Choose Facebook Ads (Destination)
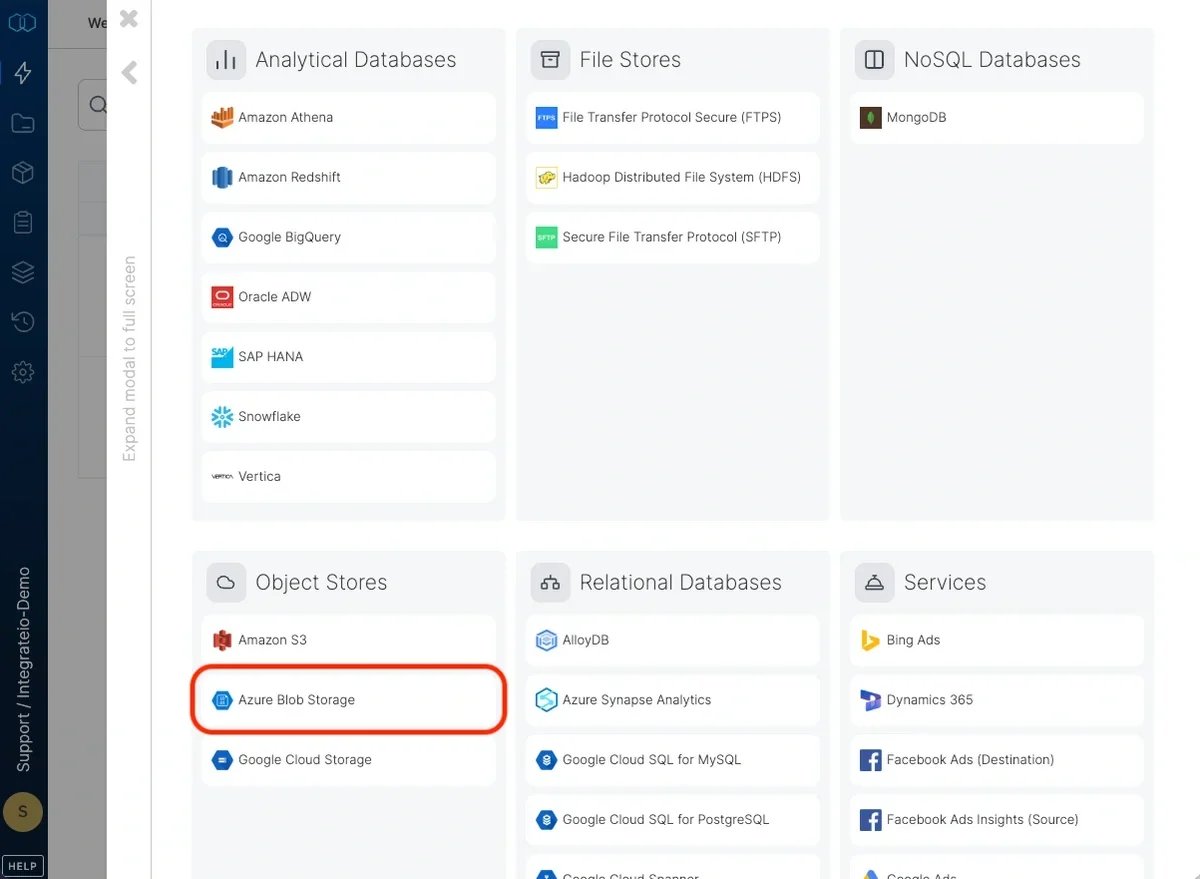 coord(996,760)
